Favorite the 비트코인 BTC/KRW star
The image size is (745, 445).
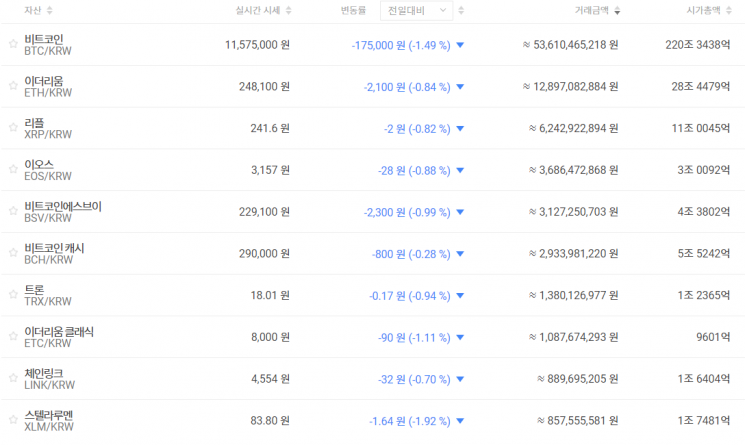click(13, 44)
